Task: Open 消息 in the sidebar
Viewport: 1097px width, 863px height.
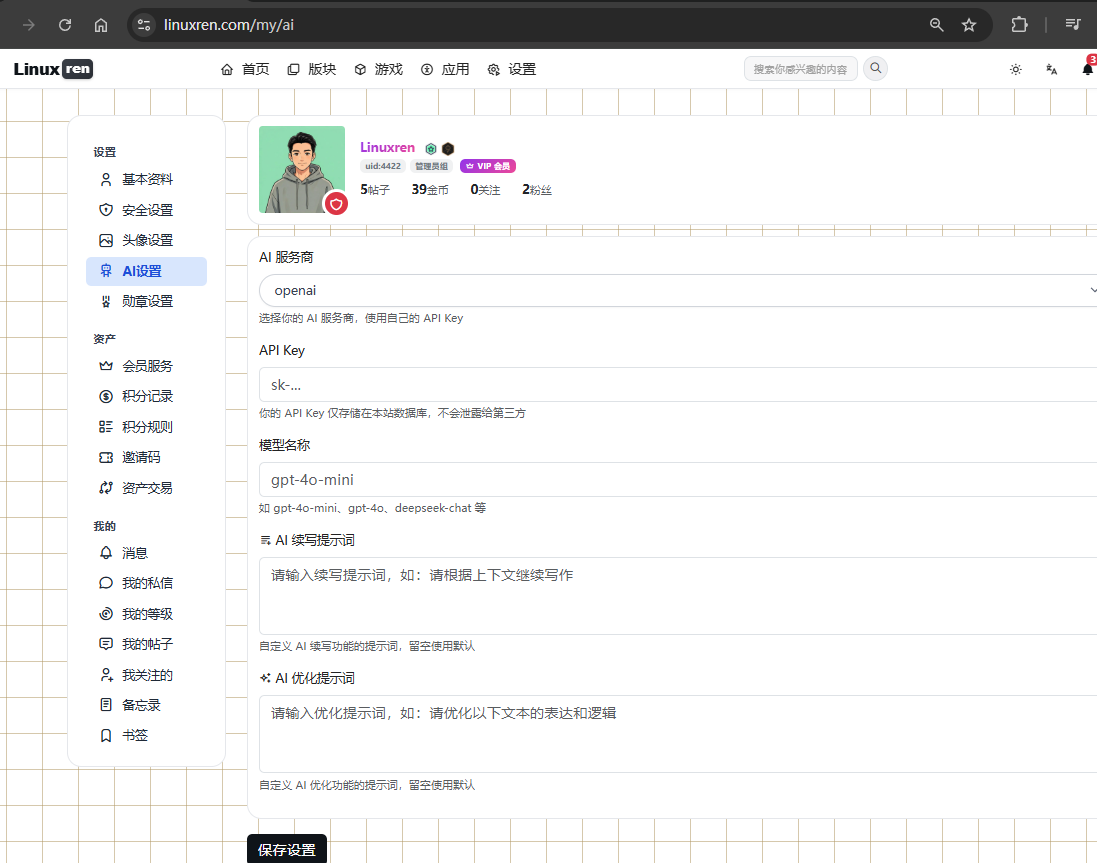Action: [146, 553]
